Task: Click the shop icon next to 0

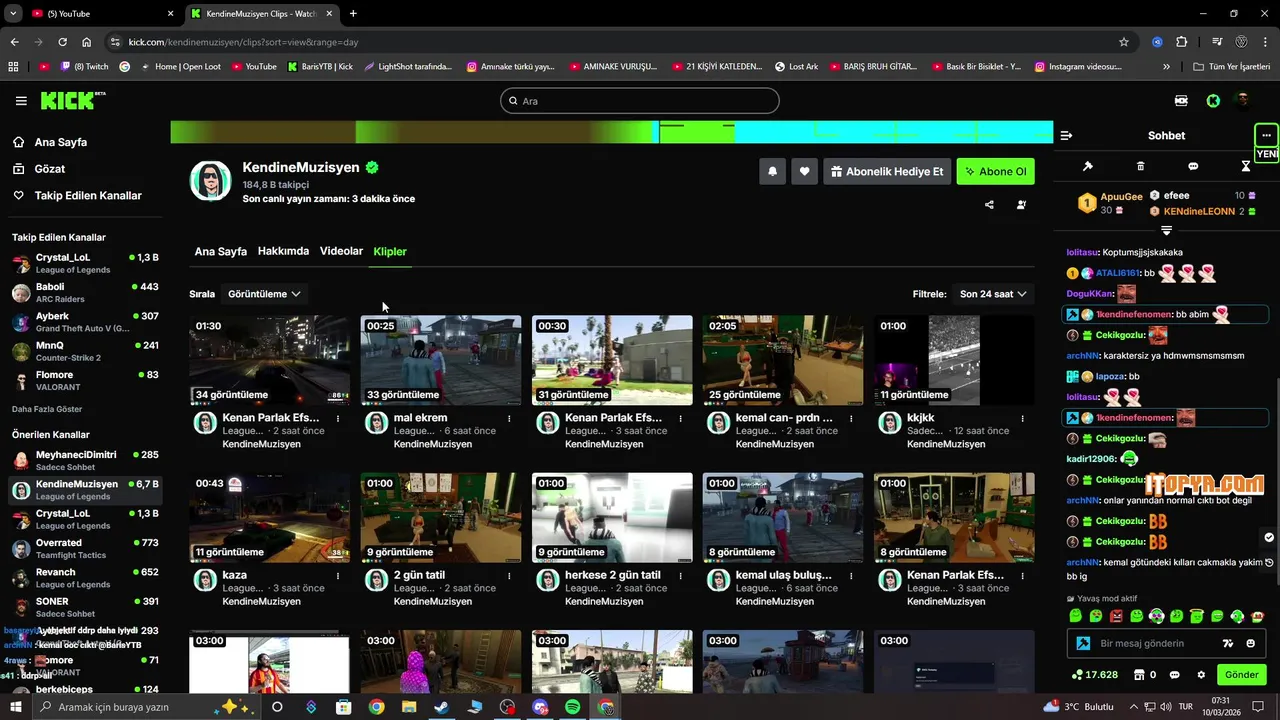Action: pos(1138,675)
